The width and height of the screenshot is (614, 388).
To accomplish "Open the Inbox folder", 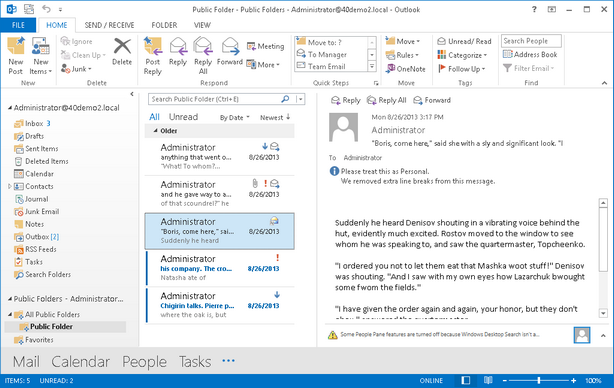I will coord(34,123).
